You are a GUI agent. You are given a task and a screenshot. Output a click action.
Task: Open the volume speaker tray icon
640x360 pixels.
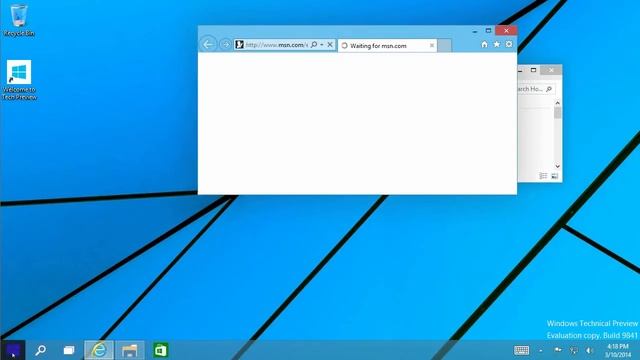coord(589,350)
